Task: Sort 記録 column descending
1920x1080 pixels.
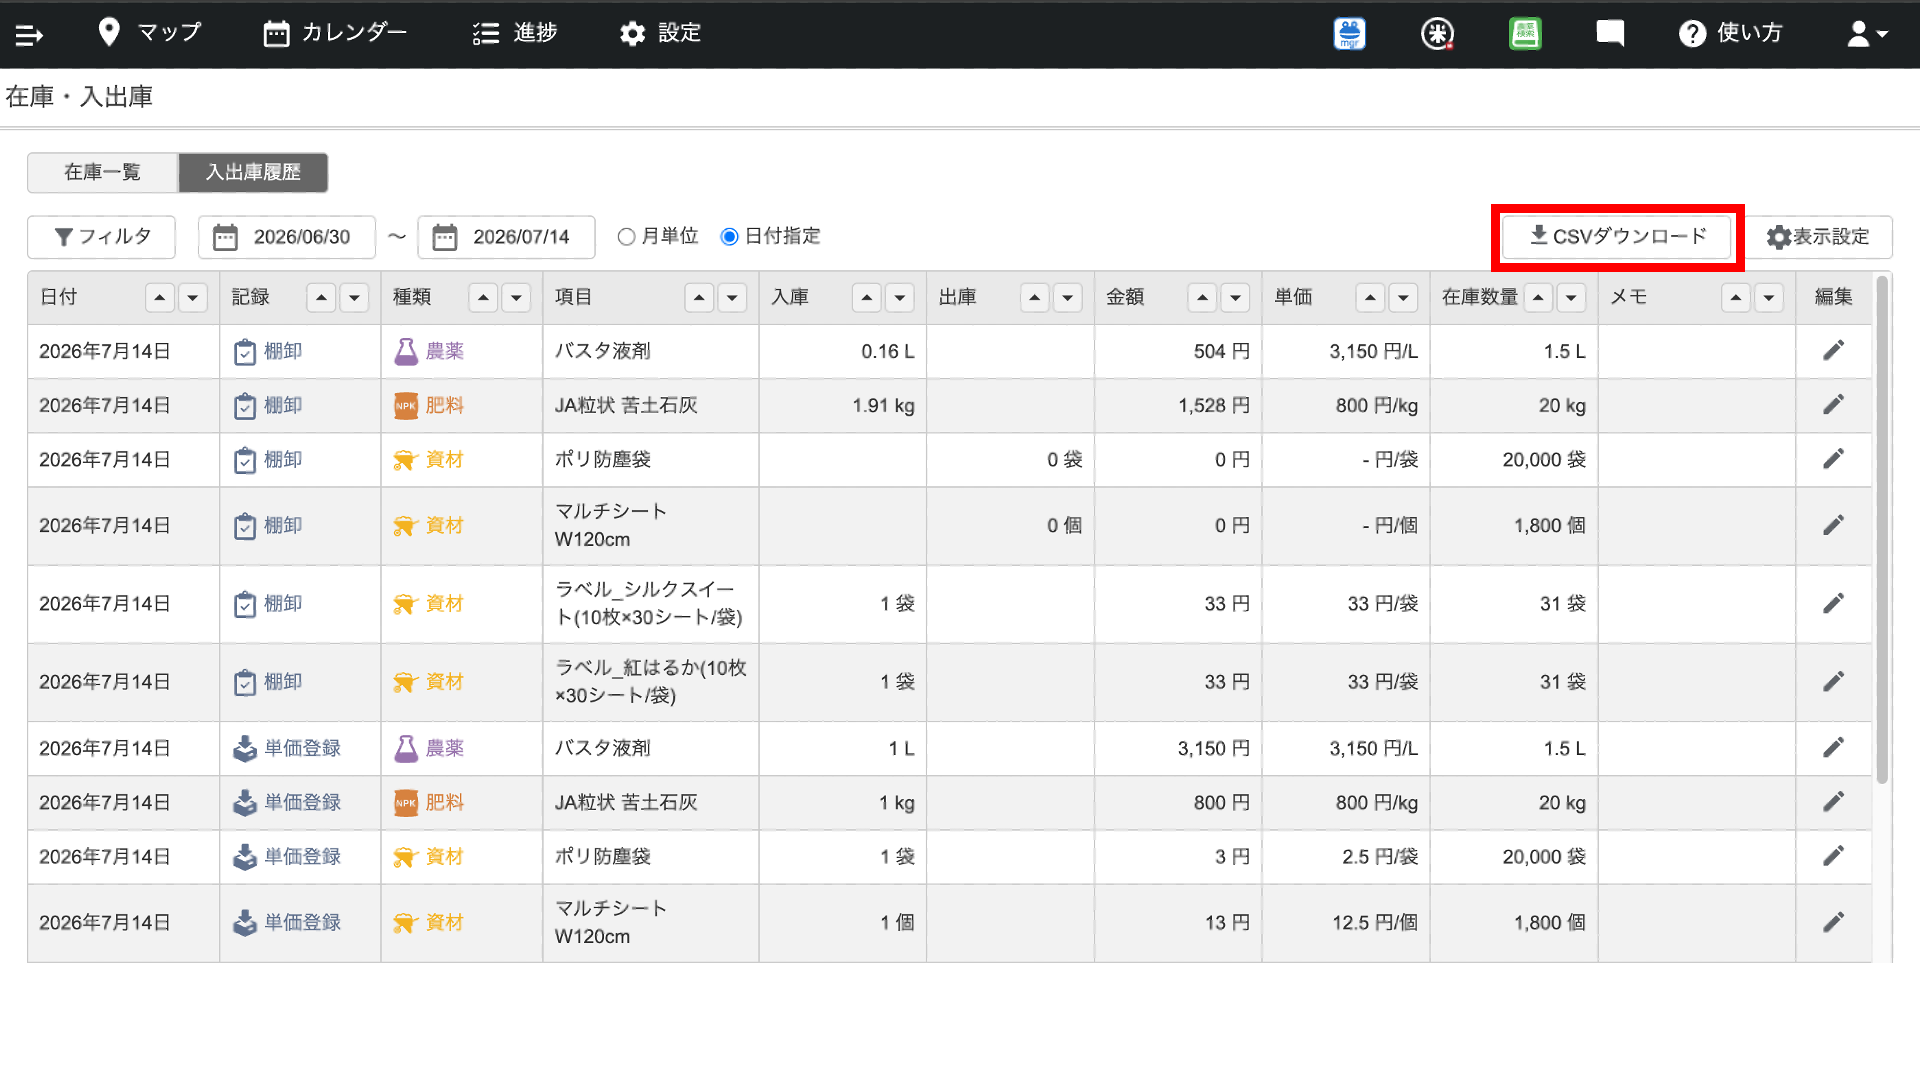Action: click(354, 297)
